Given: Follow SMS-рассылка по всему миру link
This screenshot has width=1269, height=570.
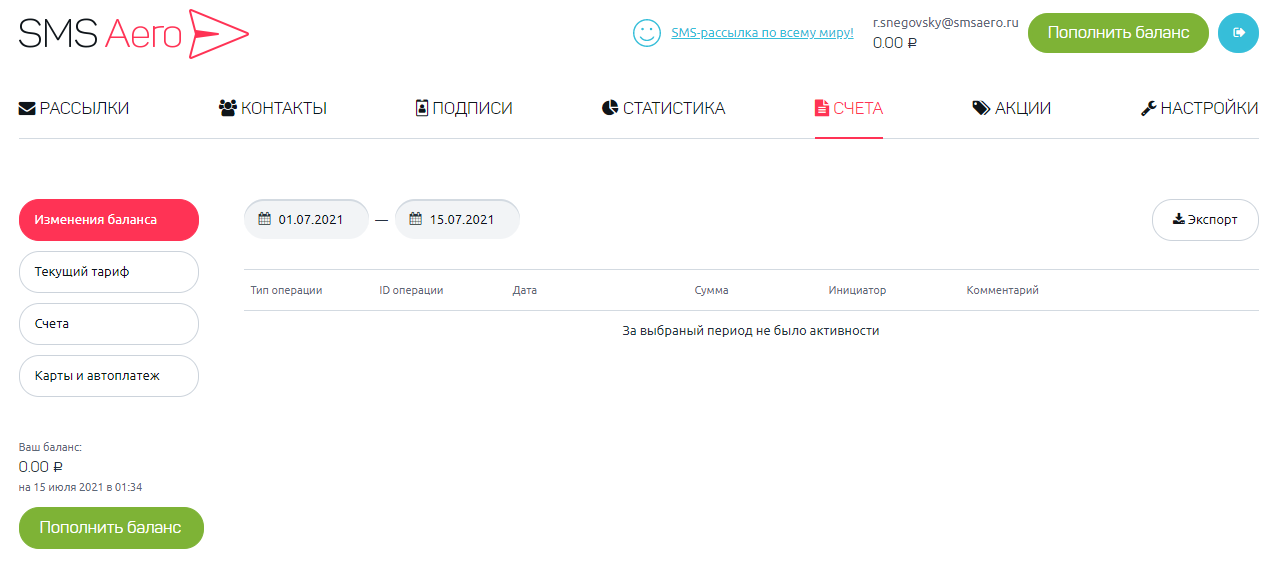Looking at the screenshot, I should tap(762, 33).
